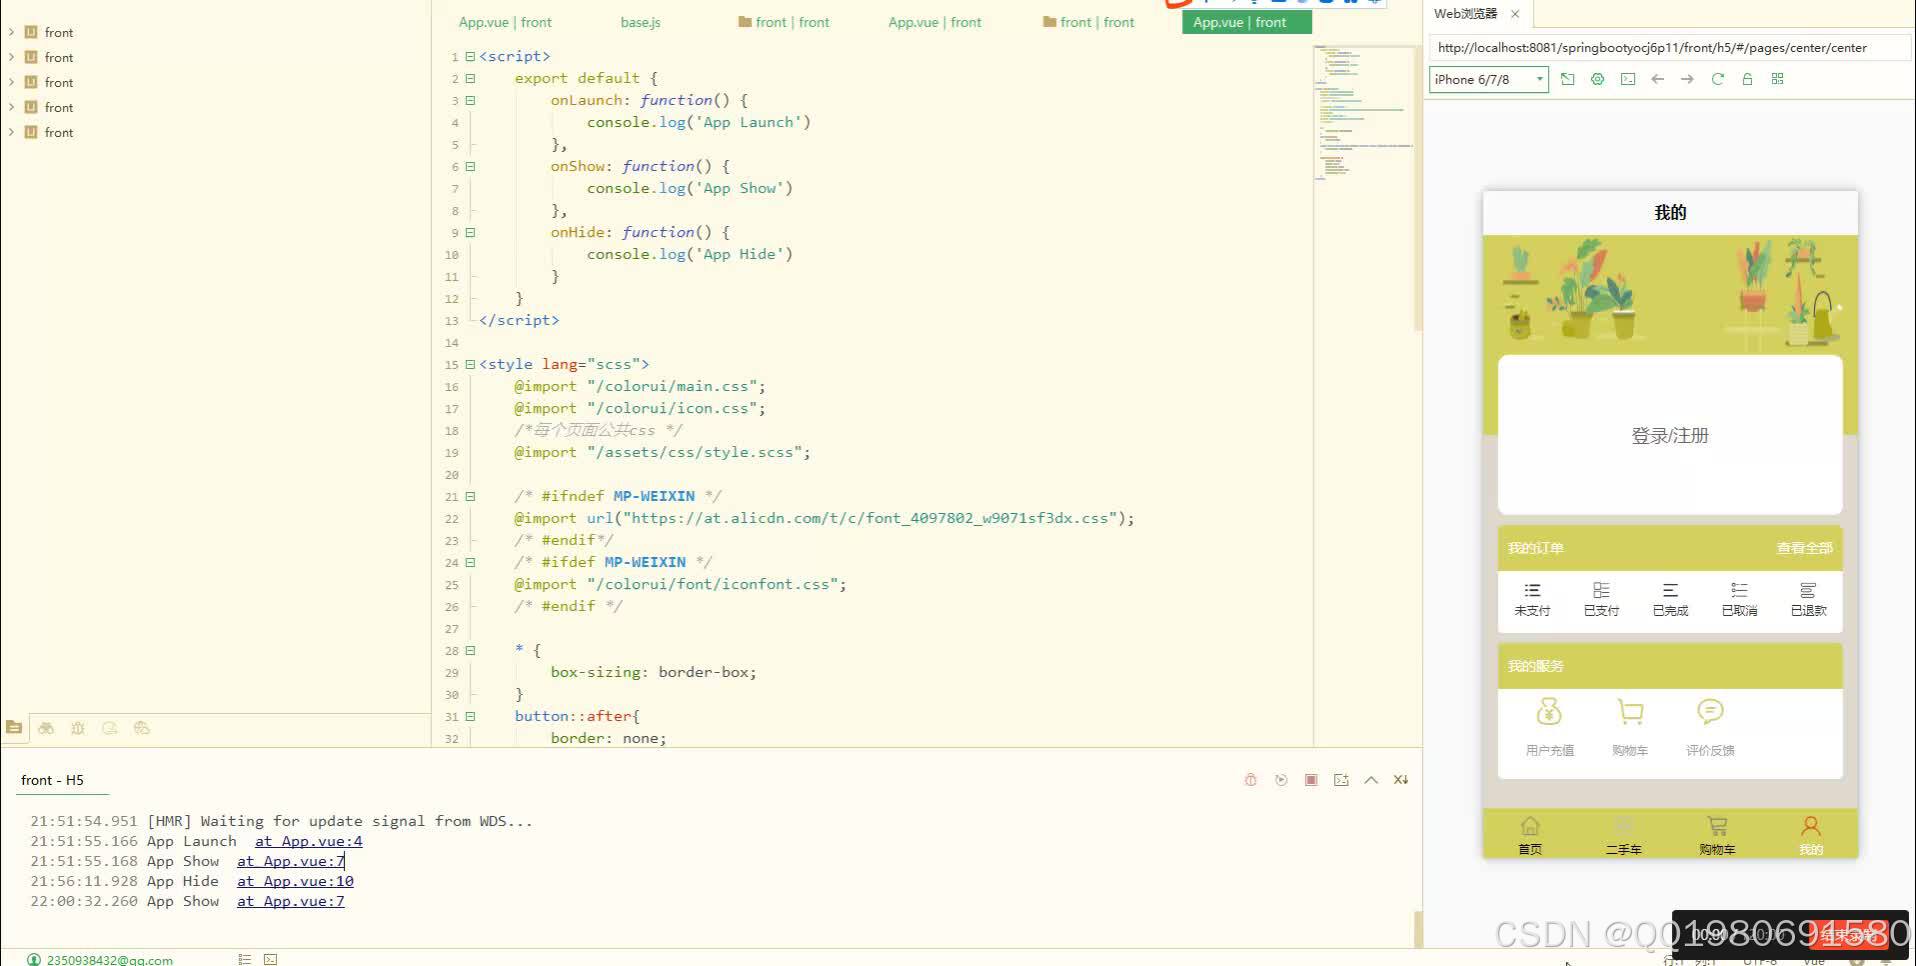Open the iPhone 6/7/8 device dropdown

[x=1489, y=79]
